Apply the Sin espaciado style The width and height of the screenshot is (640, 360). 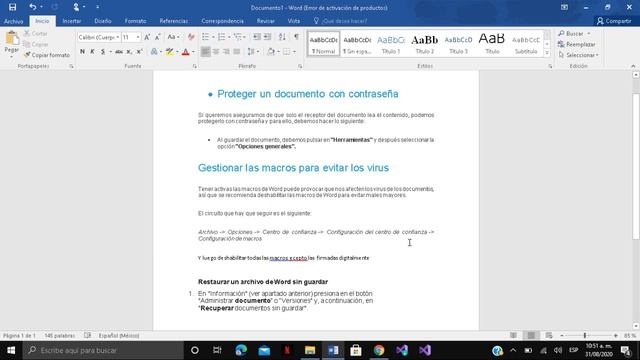click(357, 44)
